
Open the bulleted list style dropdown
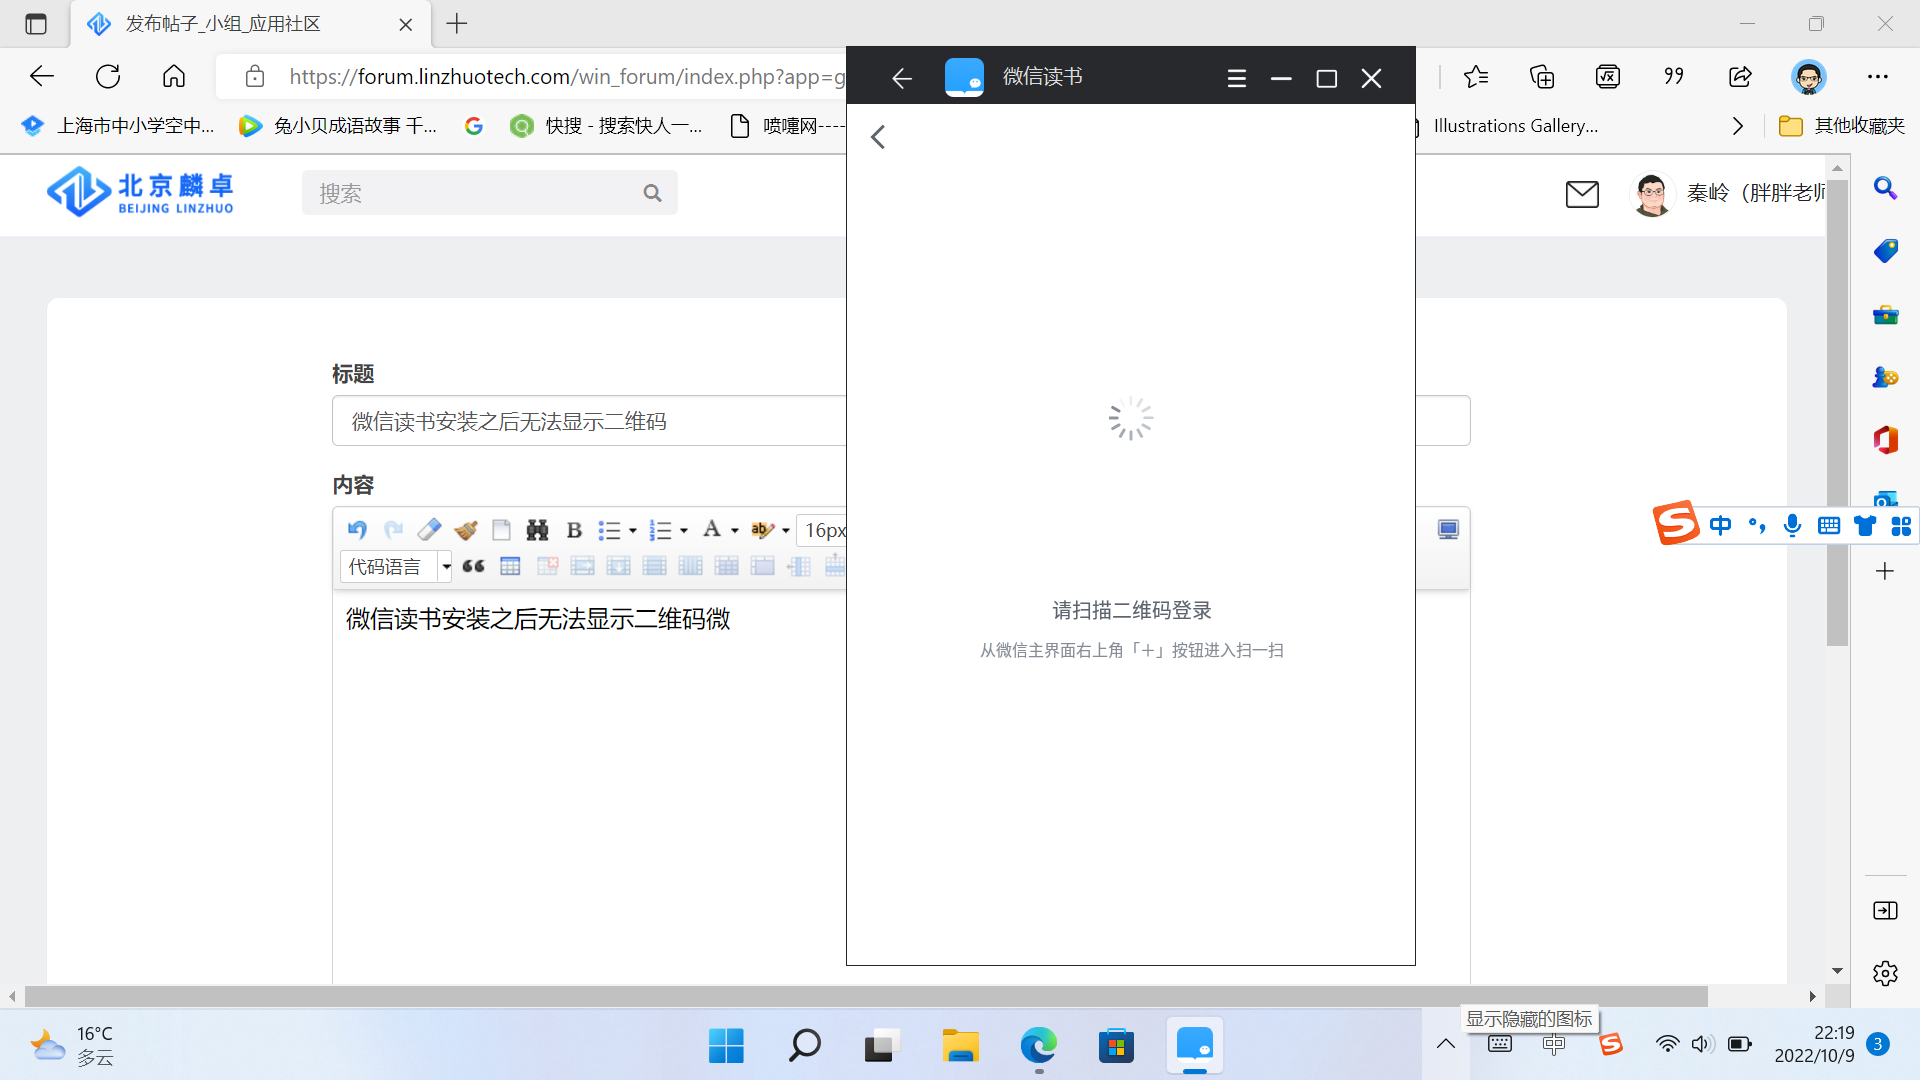pos(632,531)
